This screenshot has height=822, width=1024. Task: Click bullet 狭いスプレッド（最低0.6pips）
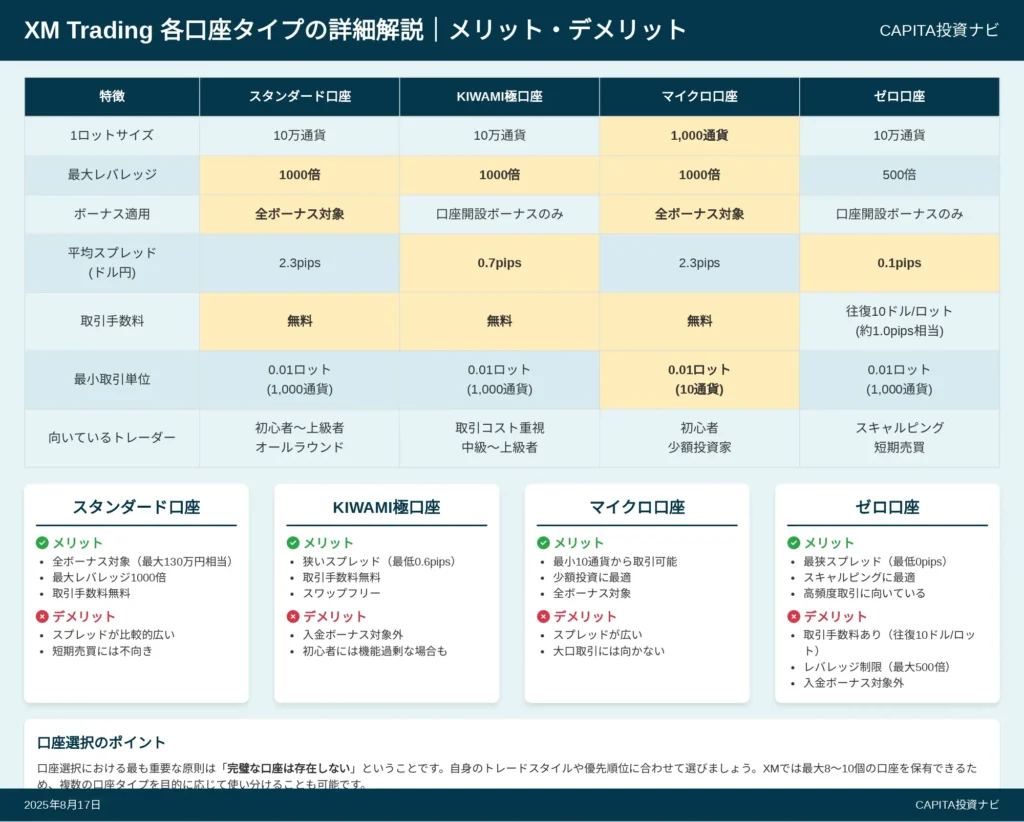(x=381, y=561)
